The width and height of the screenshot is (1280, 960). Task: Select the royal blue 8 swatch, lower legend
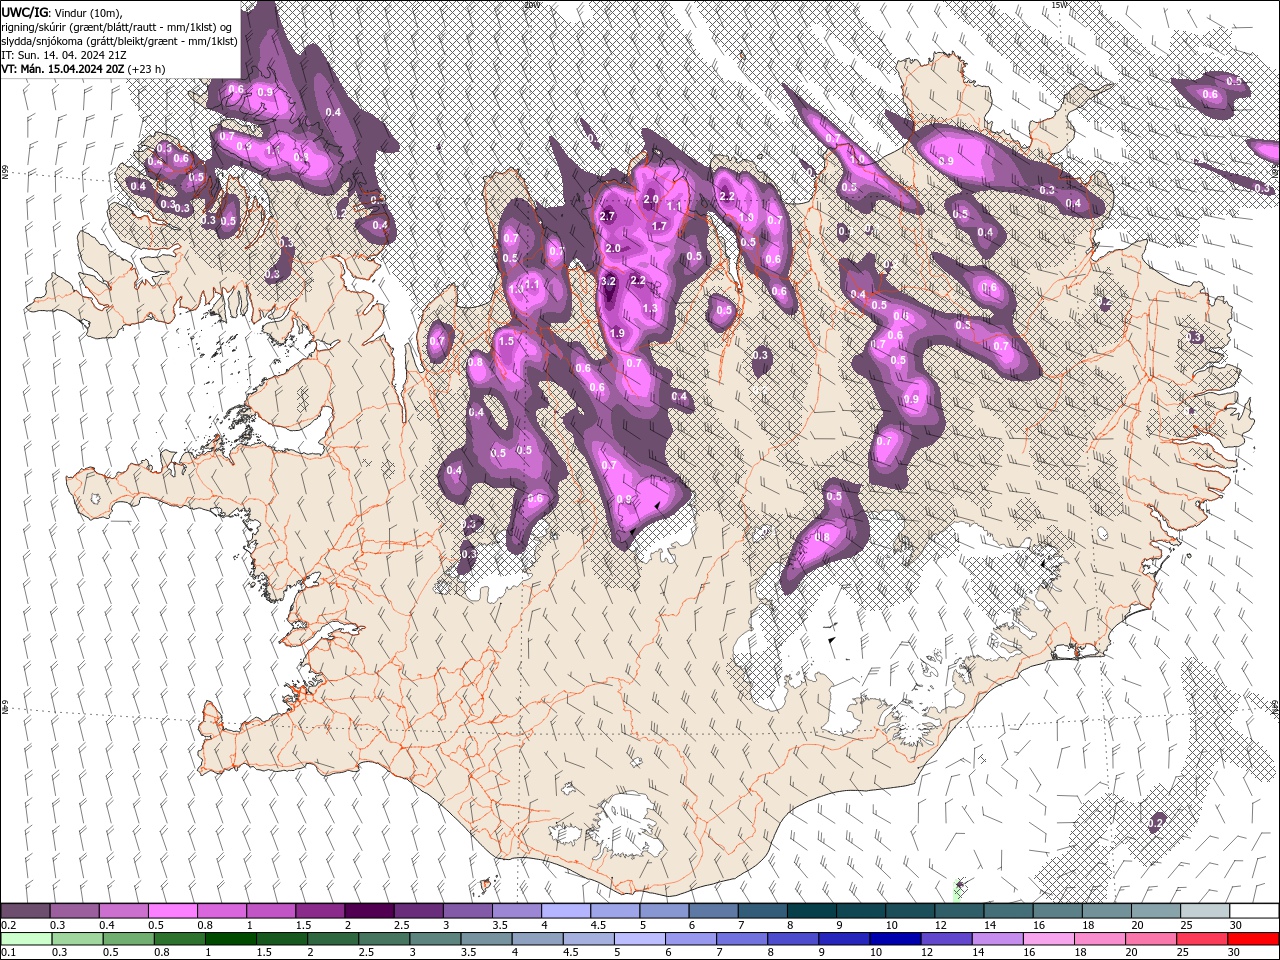(x=794, y=938)
